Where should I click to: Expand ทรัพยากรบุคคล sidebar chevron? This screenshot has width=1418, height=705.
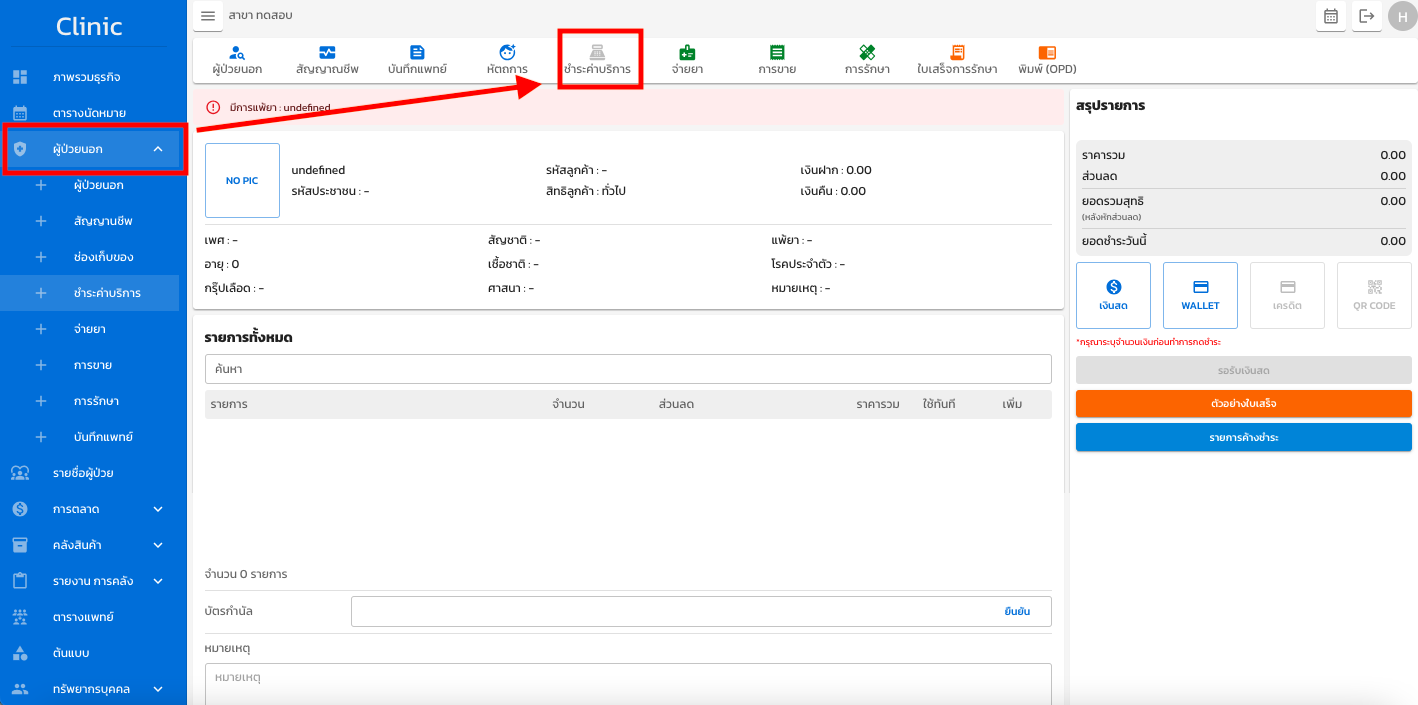(158, 689)
